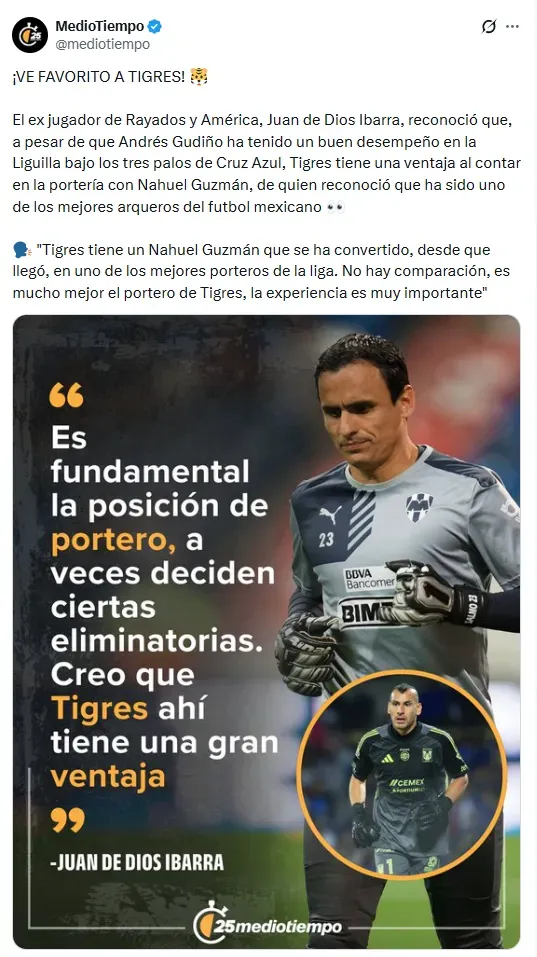The image size is (537, 957).
Task: Click the BBVA Bancomer sponsor patch
Action: pyautogui.click(x=369, y=579)
